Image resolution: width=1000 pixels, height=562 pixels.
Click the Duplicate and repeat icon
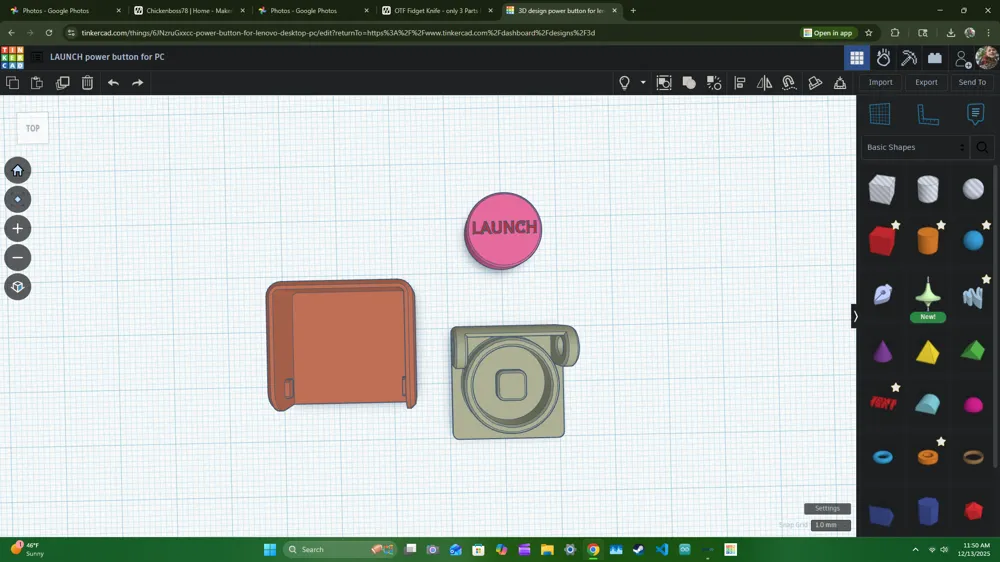(62, 82)
